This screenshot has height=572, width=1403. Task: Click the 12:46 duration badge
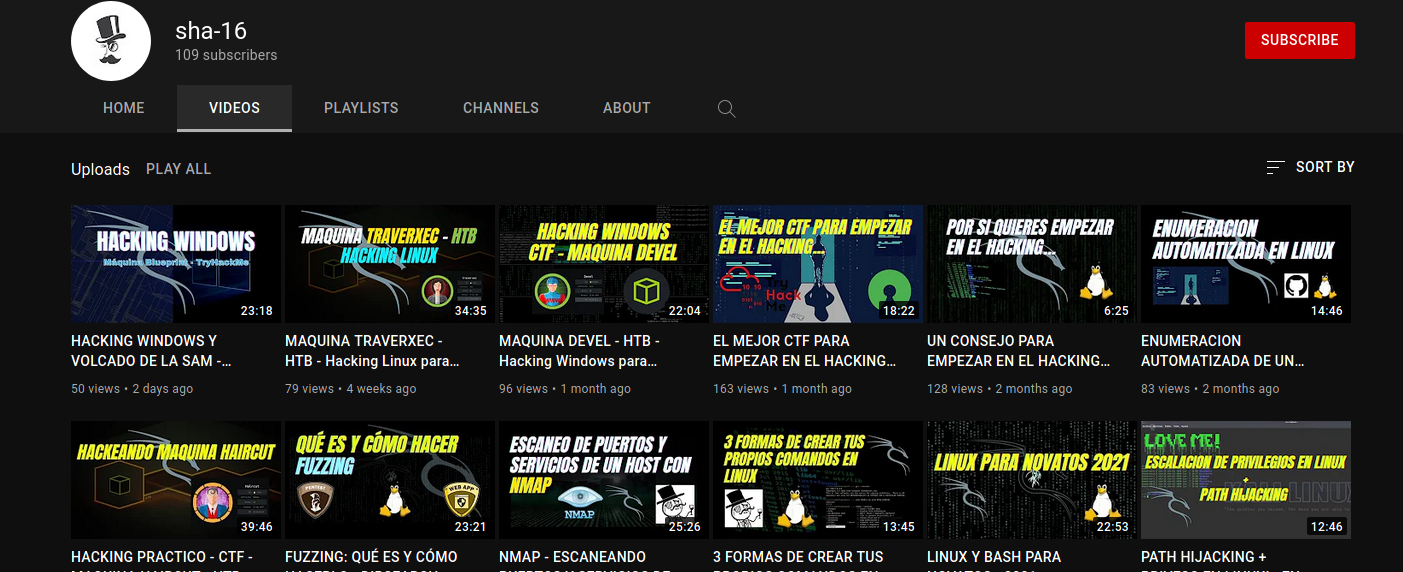pos(1327,527)
